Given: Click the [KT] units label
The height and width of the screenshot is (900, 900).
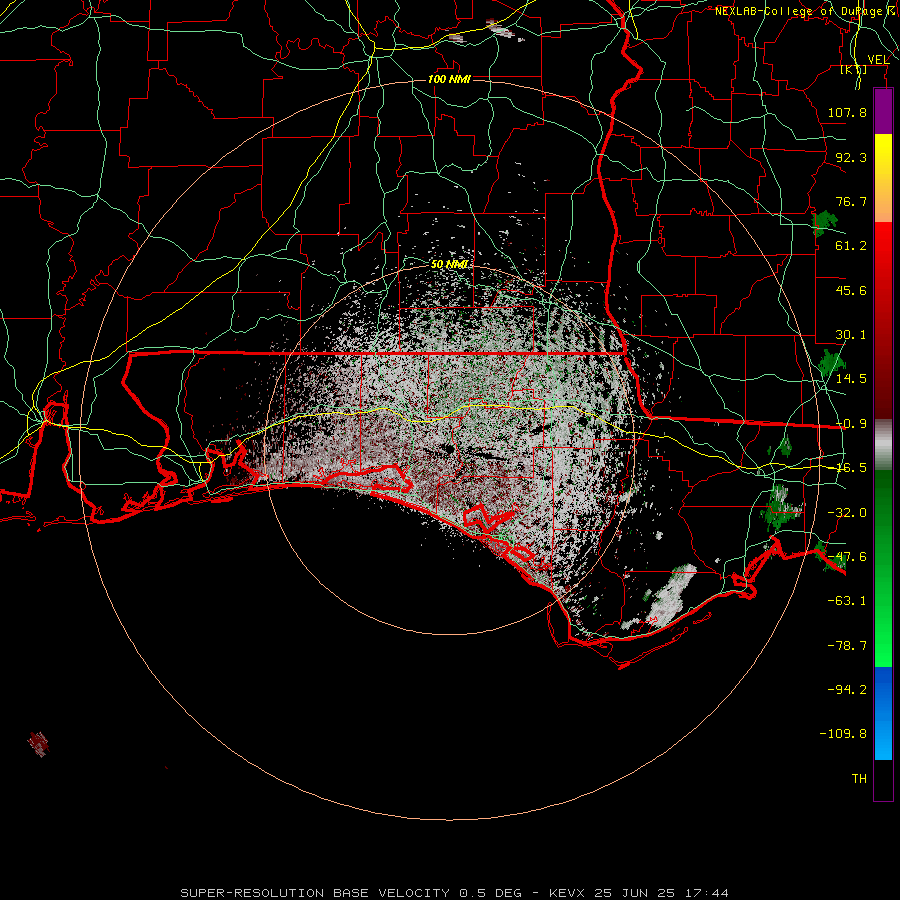Looking at the screenshot, I should 854,70.
